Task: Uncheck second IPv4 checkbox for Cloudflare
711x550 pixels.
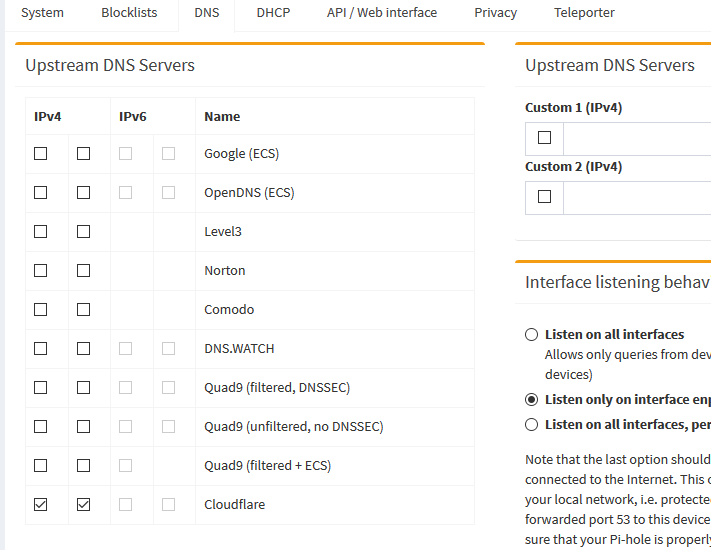Action: [84, 505]
